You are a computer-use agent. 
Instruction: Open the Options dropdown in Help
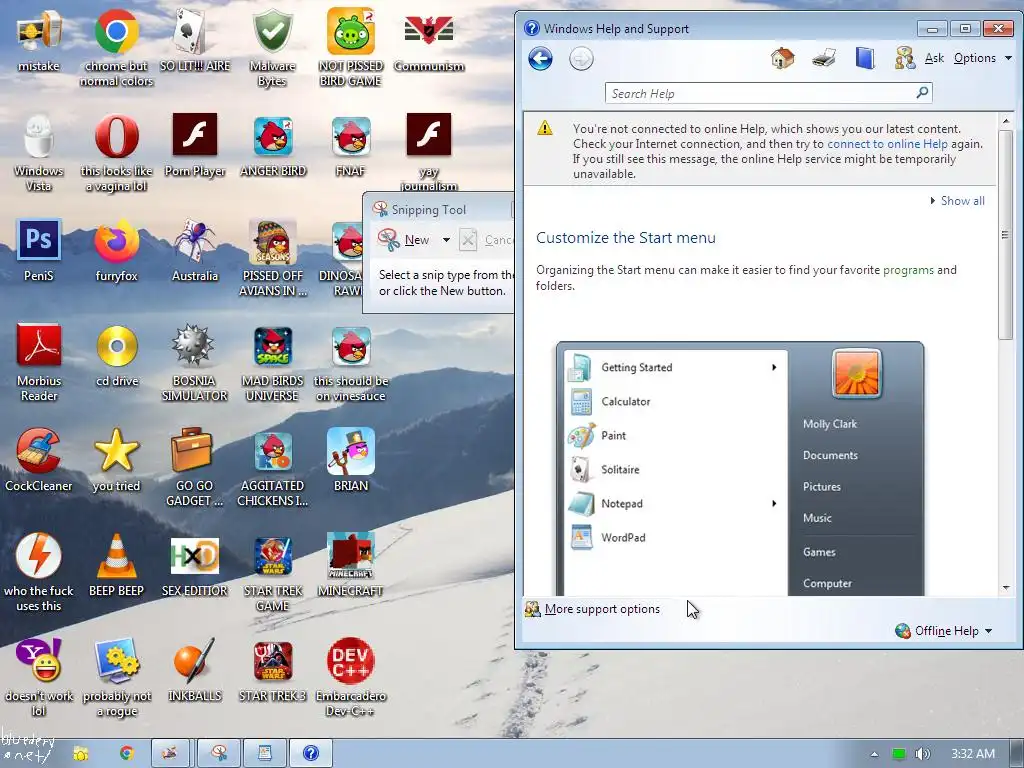[x=983, y=58]
